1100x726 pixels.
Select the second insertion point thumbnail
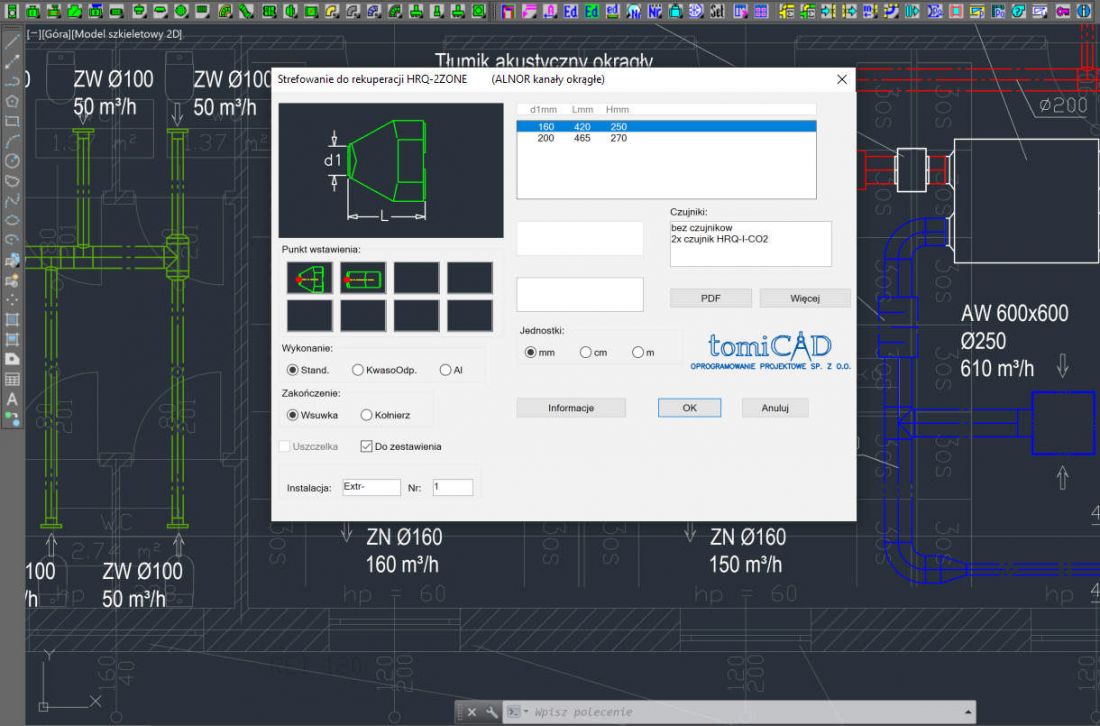363,278
